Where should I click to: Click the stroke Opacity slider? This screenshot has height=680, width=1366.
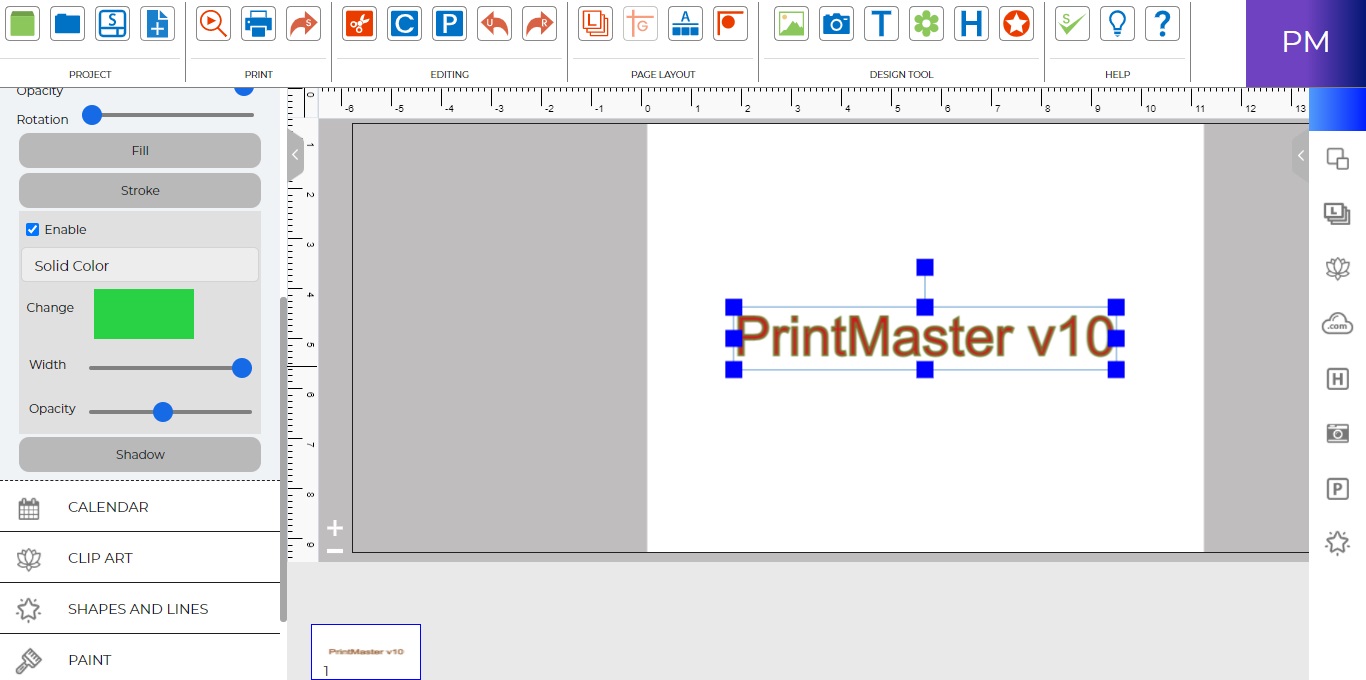[x=170, y=411]
